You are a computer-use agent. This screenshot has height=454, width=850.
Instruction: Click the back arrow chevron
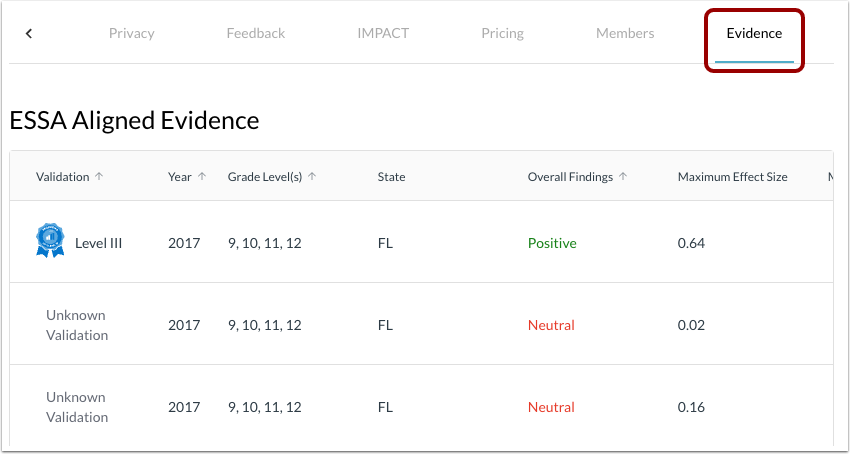[x=29, y=34]
